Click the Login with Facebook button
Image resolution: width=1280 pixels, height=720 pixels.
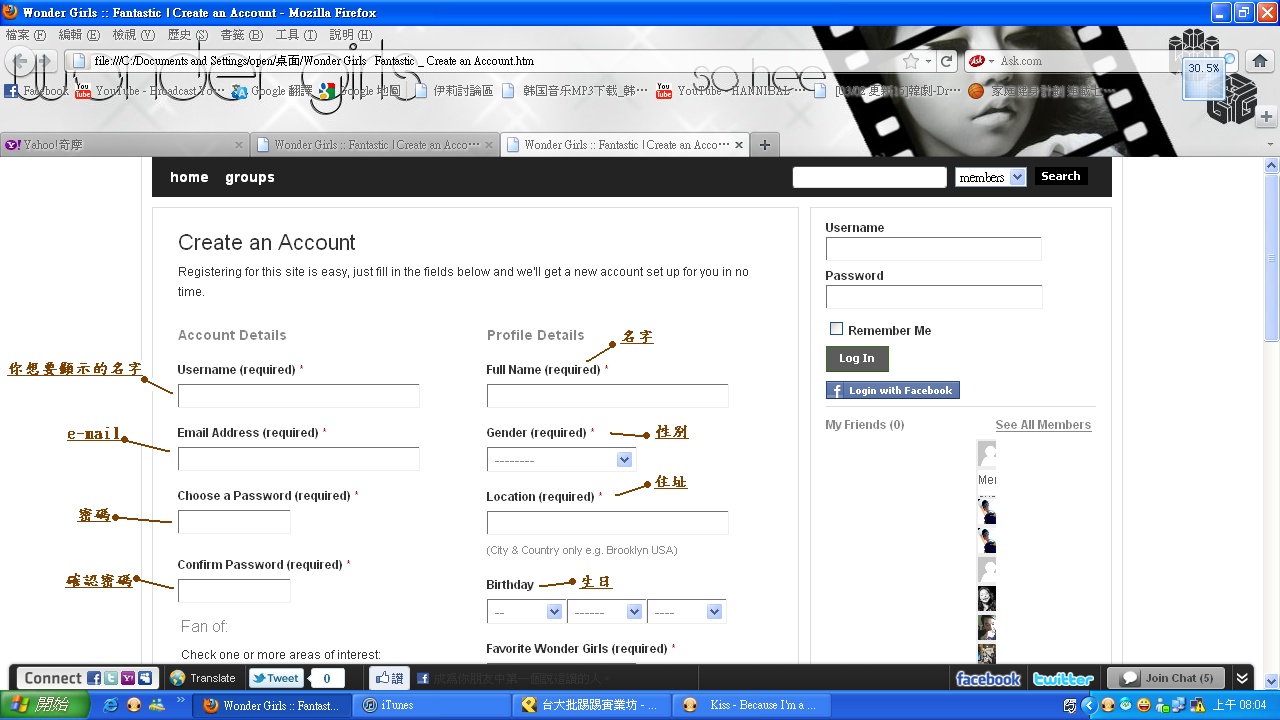tap(892, 390)
